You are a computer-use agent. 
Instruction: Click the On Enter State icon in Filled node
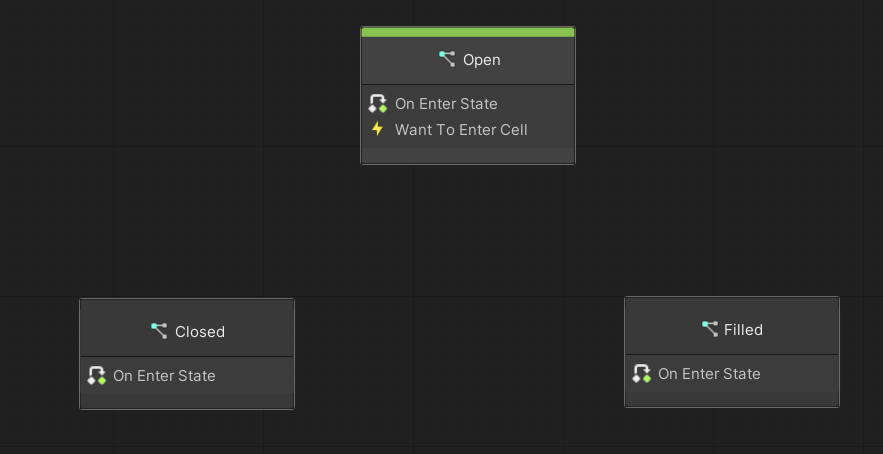coord(641,374)
